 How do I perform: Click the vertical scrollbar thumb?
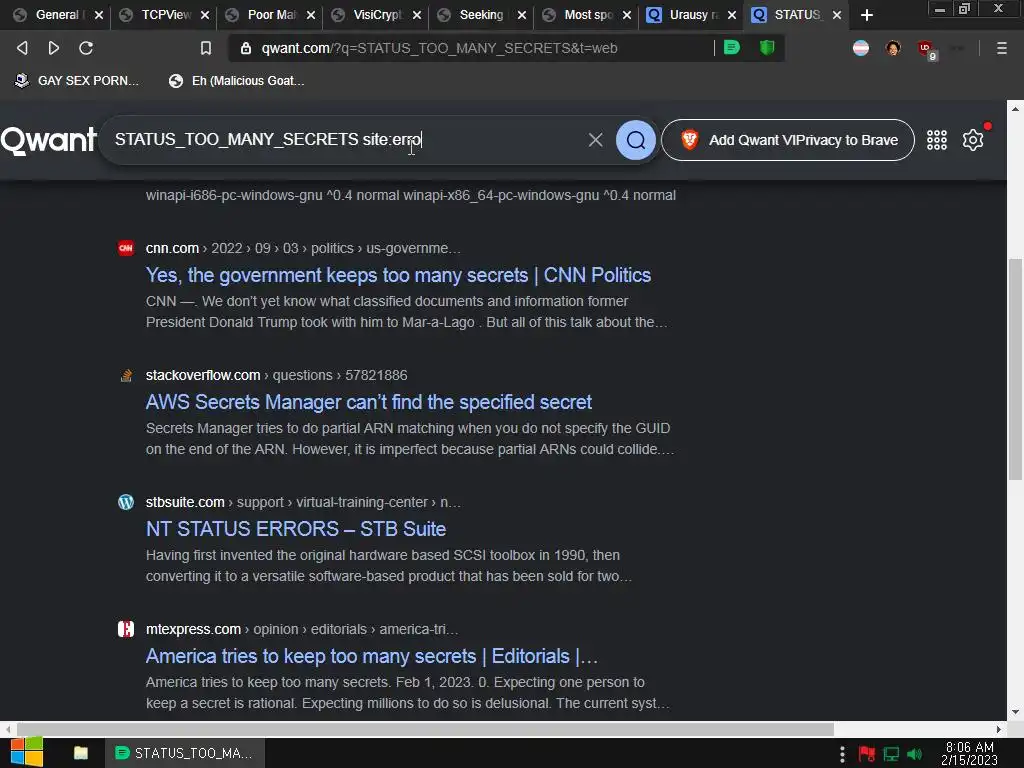click(x=1014, y=369)
